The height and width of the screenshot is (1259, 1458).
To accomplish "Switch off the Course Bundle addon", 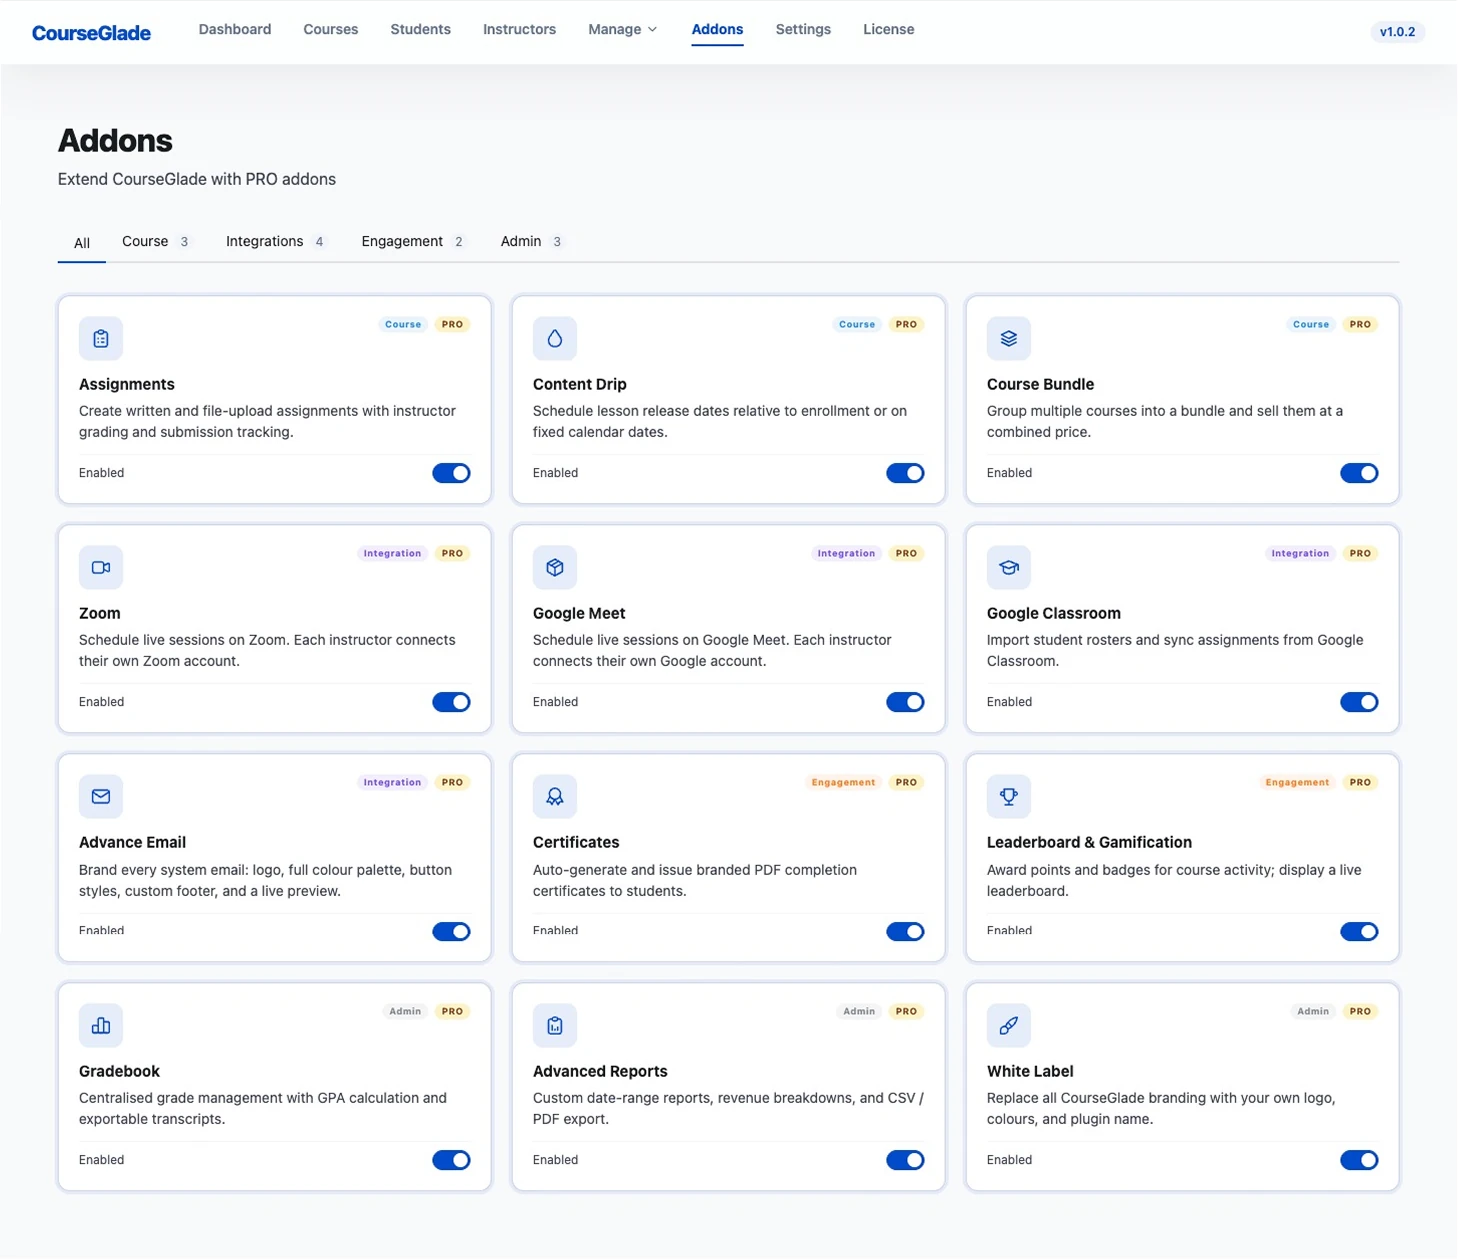I will point(1359,473).
